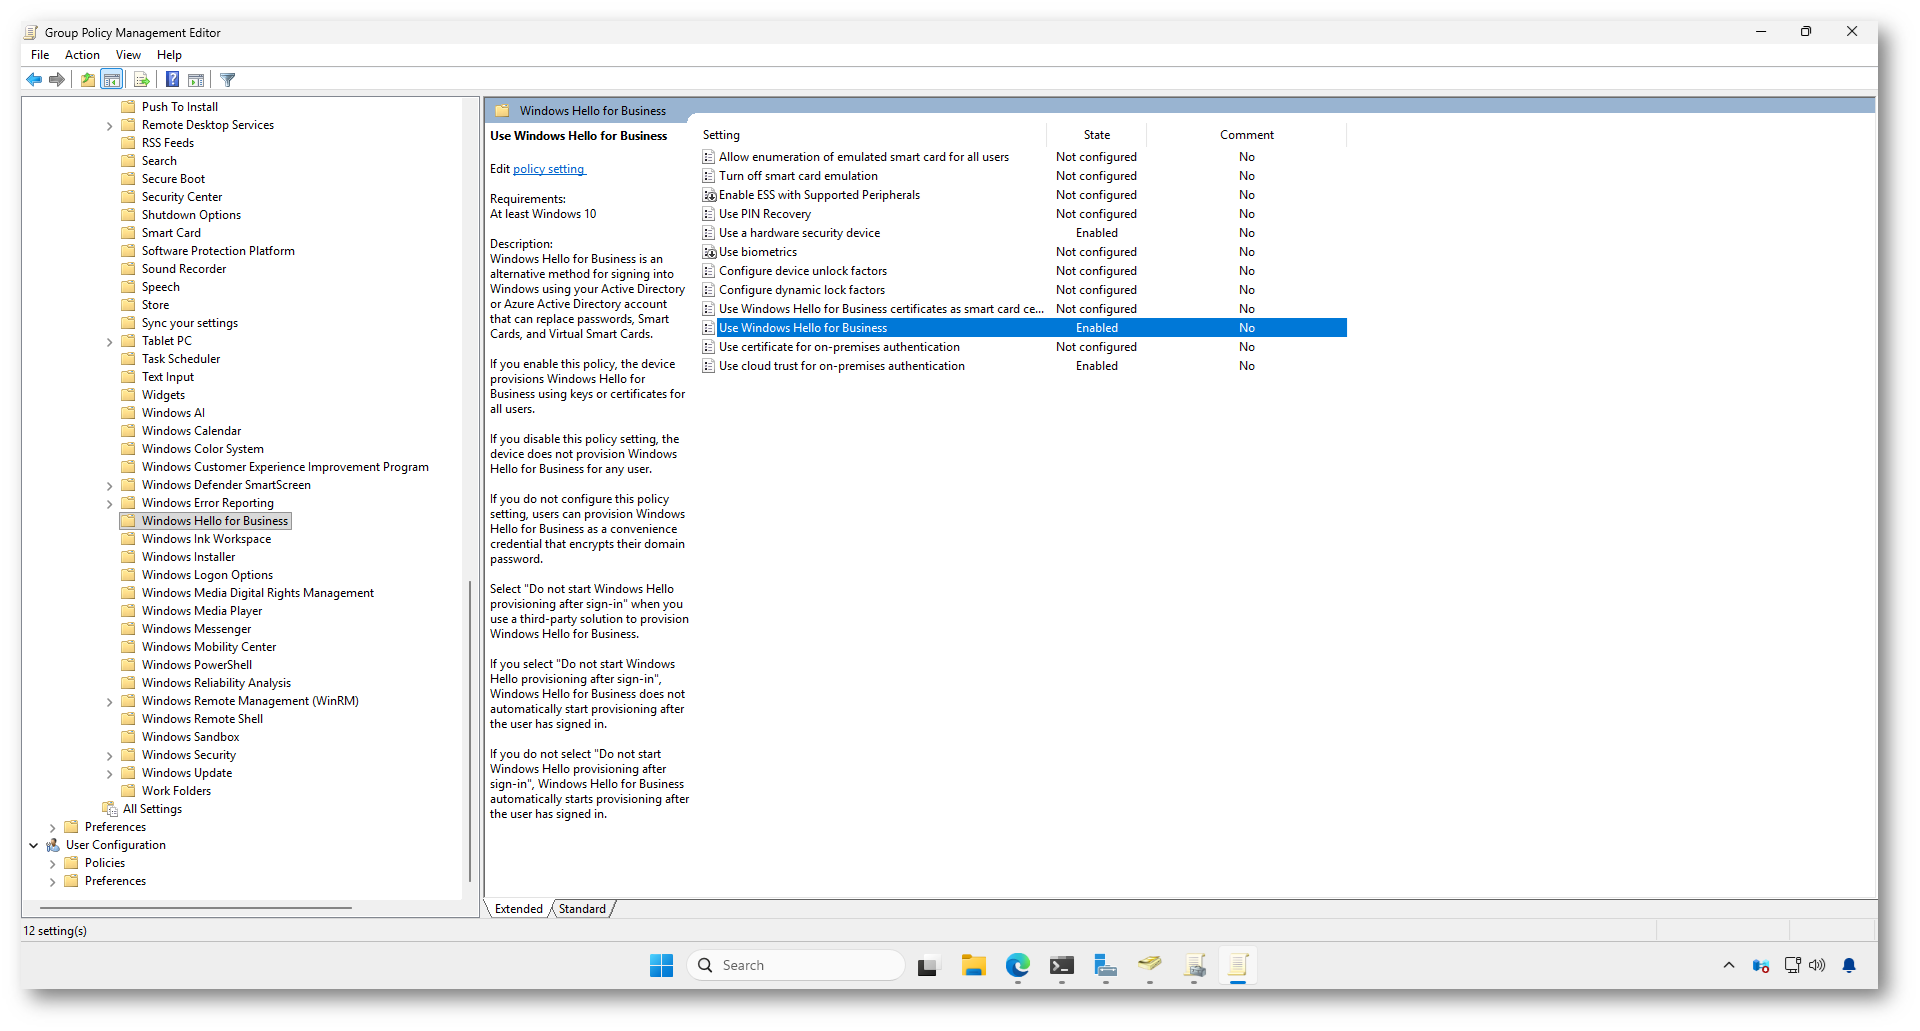This screenshot has width=1920, height=1031.
Task: Toggle the Show/Hide Console Tree icon
Action: point(112,80)
